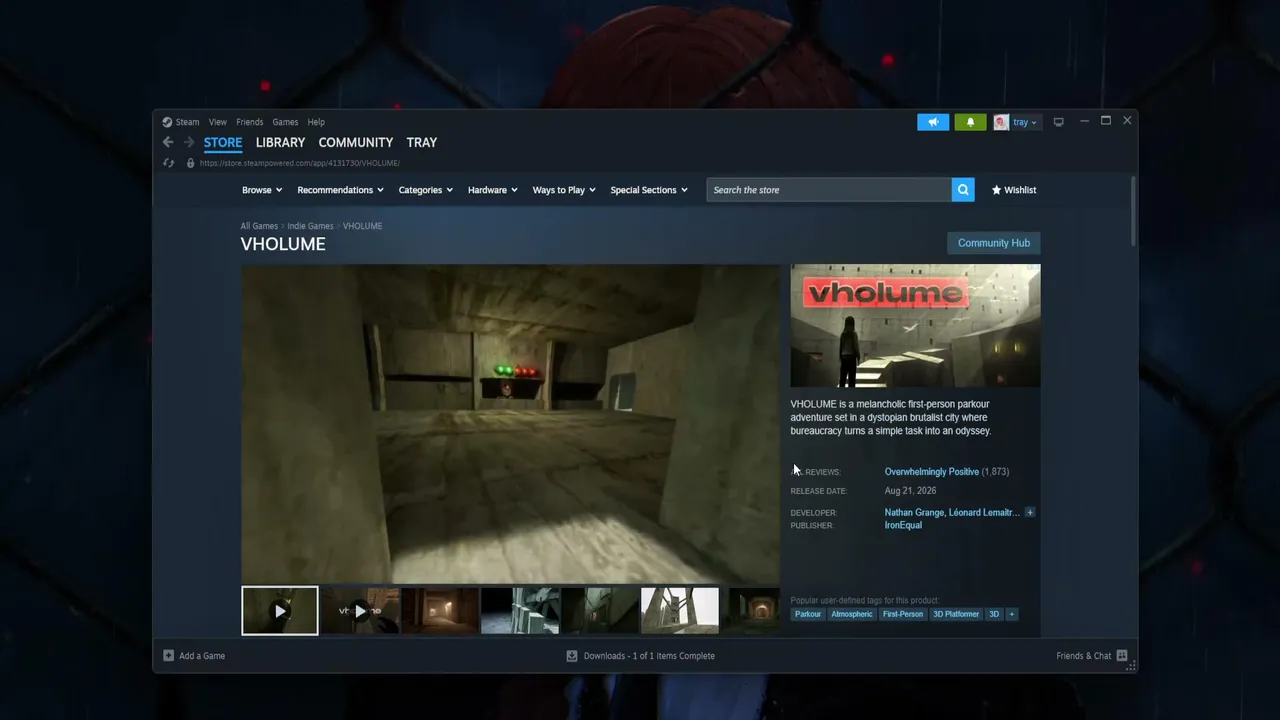The image size is (1280, 720).
Task: Click the Indie Games breadcrumb
Action: point(310,226)
